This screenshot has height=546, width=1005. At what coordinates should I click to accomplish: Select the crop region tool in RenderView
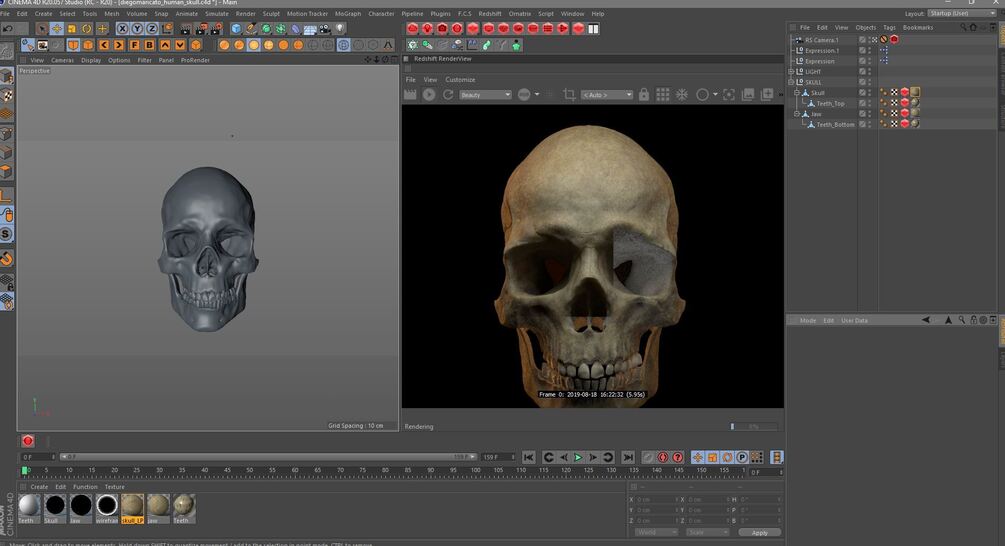pyautogui.click(x=569, y=94)
